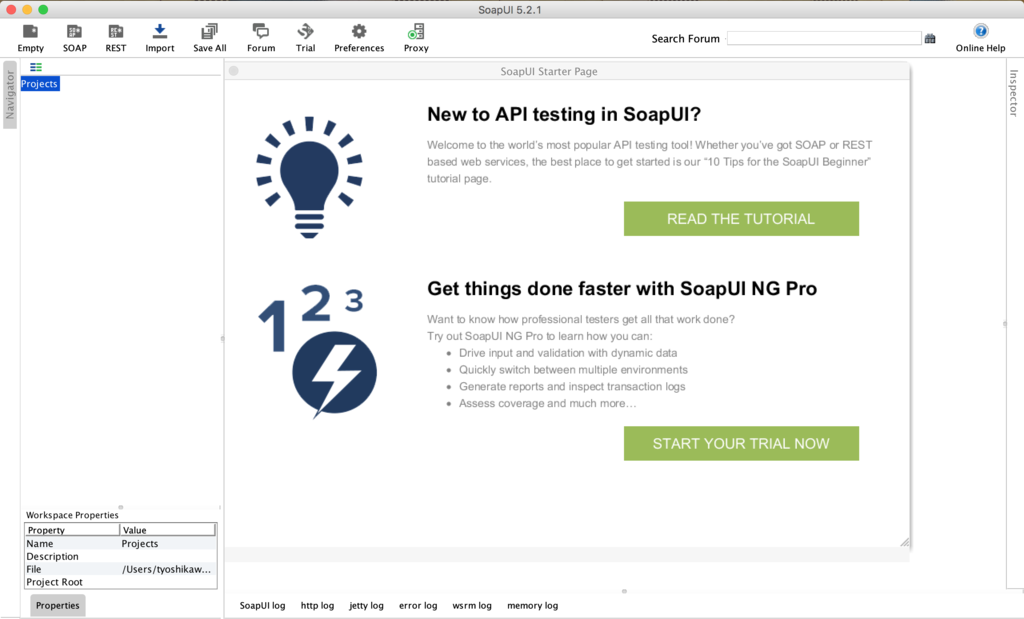Toggle navigator view mode icon
This screenshot has height=619, width=1024.
point(36,67)
